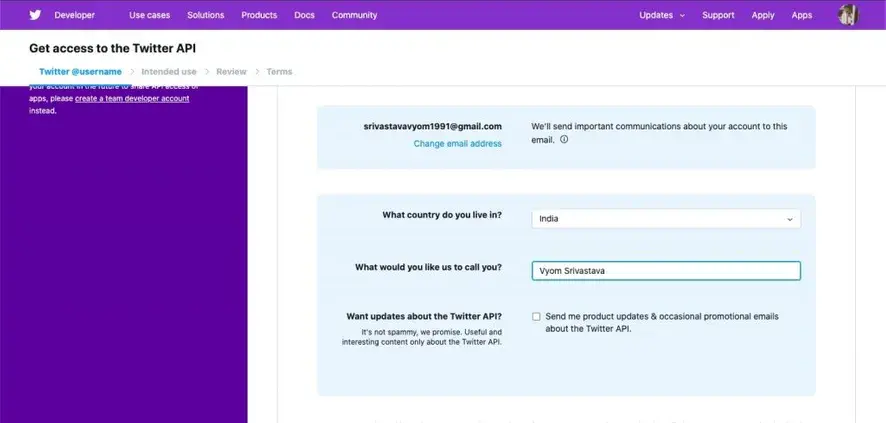Image resolution: width=886 pixels, height=423 pixels.
Task: Click the email info circle icon
Action: [564, 139]
